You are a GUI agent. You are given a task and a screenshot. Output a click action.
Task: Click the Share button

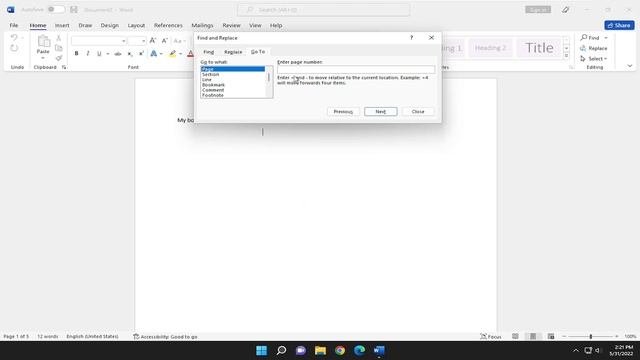pyautogui.click(x=619, y=25)
